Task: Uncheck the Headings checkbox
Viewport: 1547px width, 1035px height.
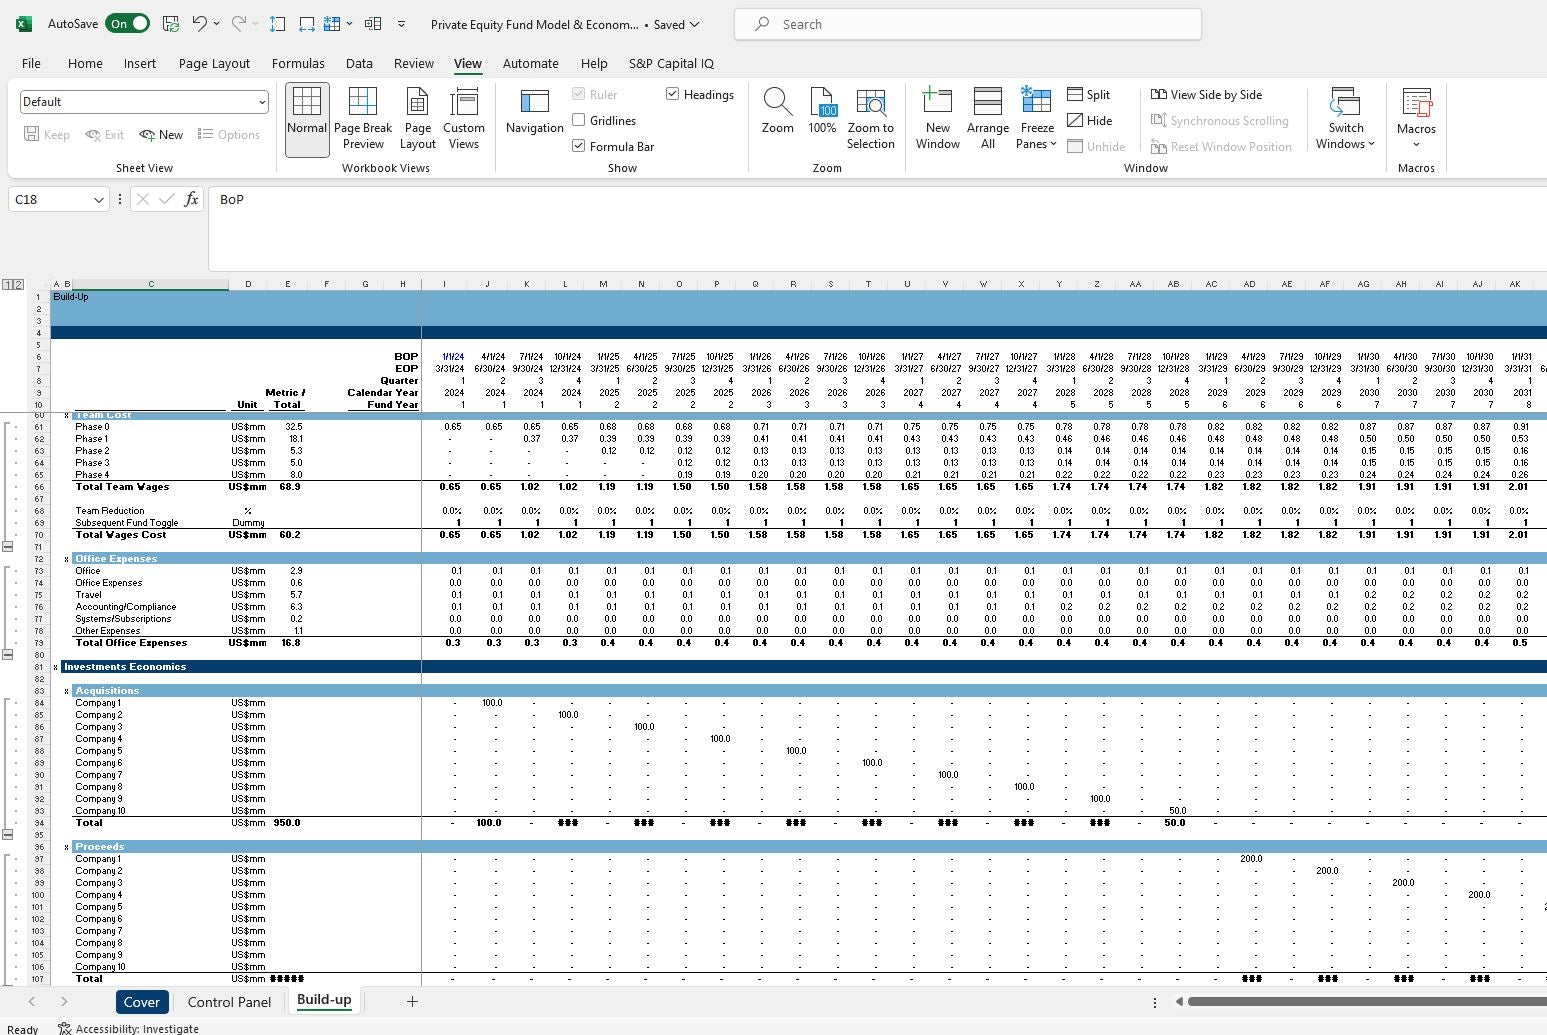Action: (670, 93)
